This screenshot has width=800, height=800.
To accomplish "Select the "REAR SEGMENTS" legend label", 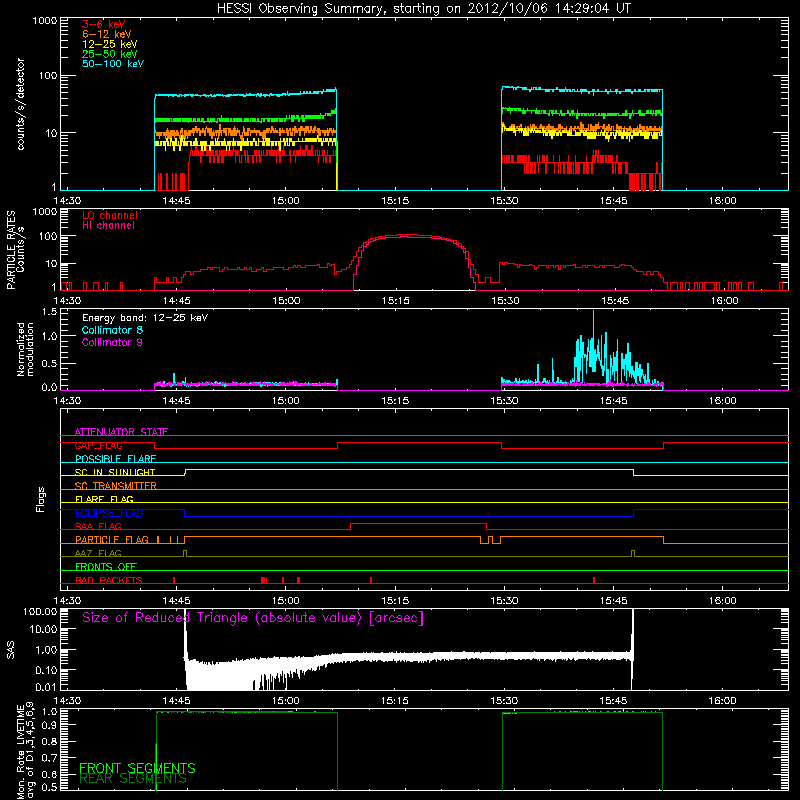I will pos(133,779).
